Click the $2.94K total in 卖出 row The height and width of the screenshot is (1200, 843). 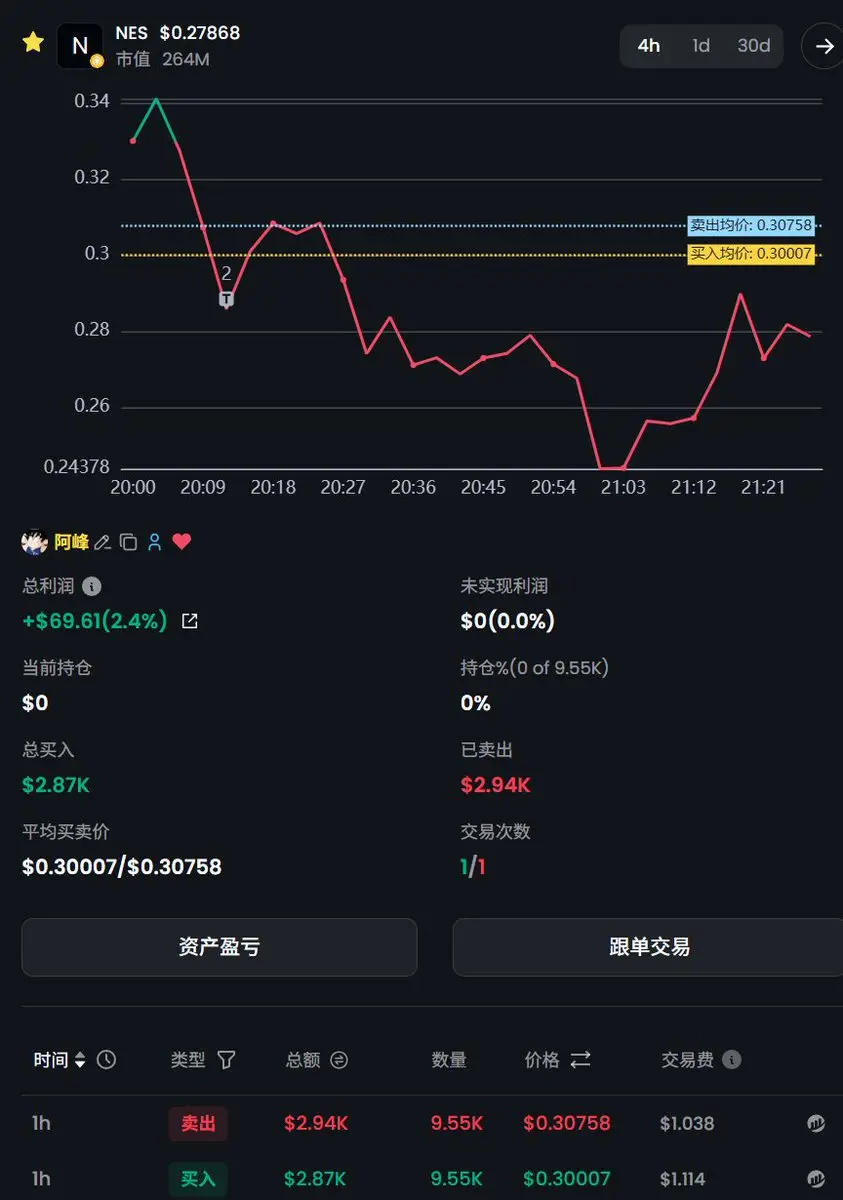[x=316, y=1124]
